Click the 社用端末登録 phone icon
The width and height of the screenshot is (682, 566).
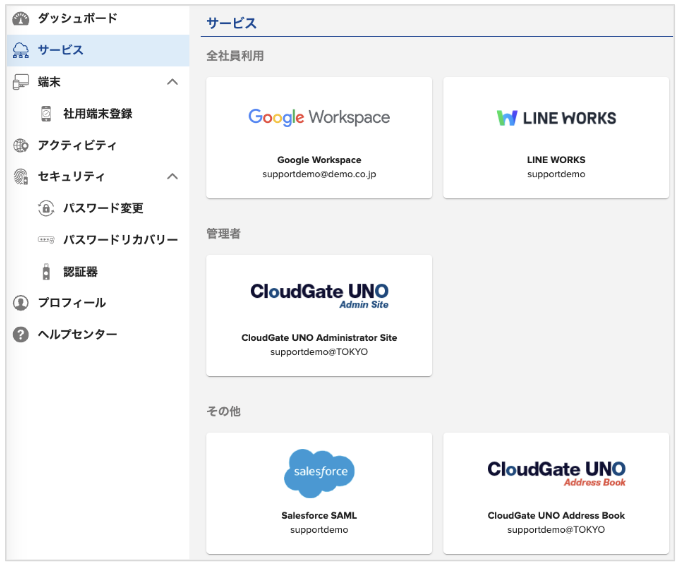[46, 114]
